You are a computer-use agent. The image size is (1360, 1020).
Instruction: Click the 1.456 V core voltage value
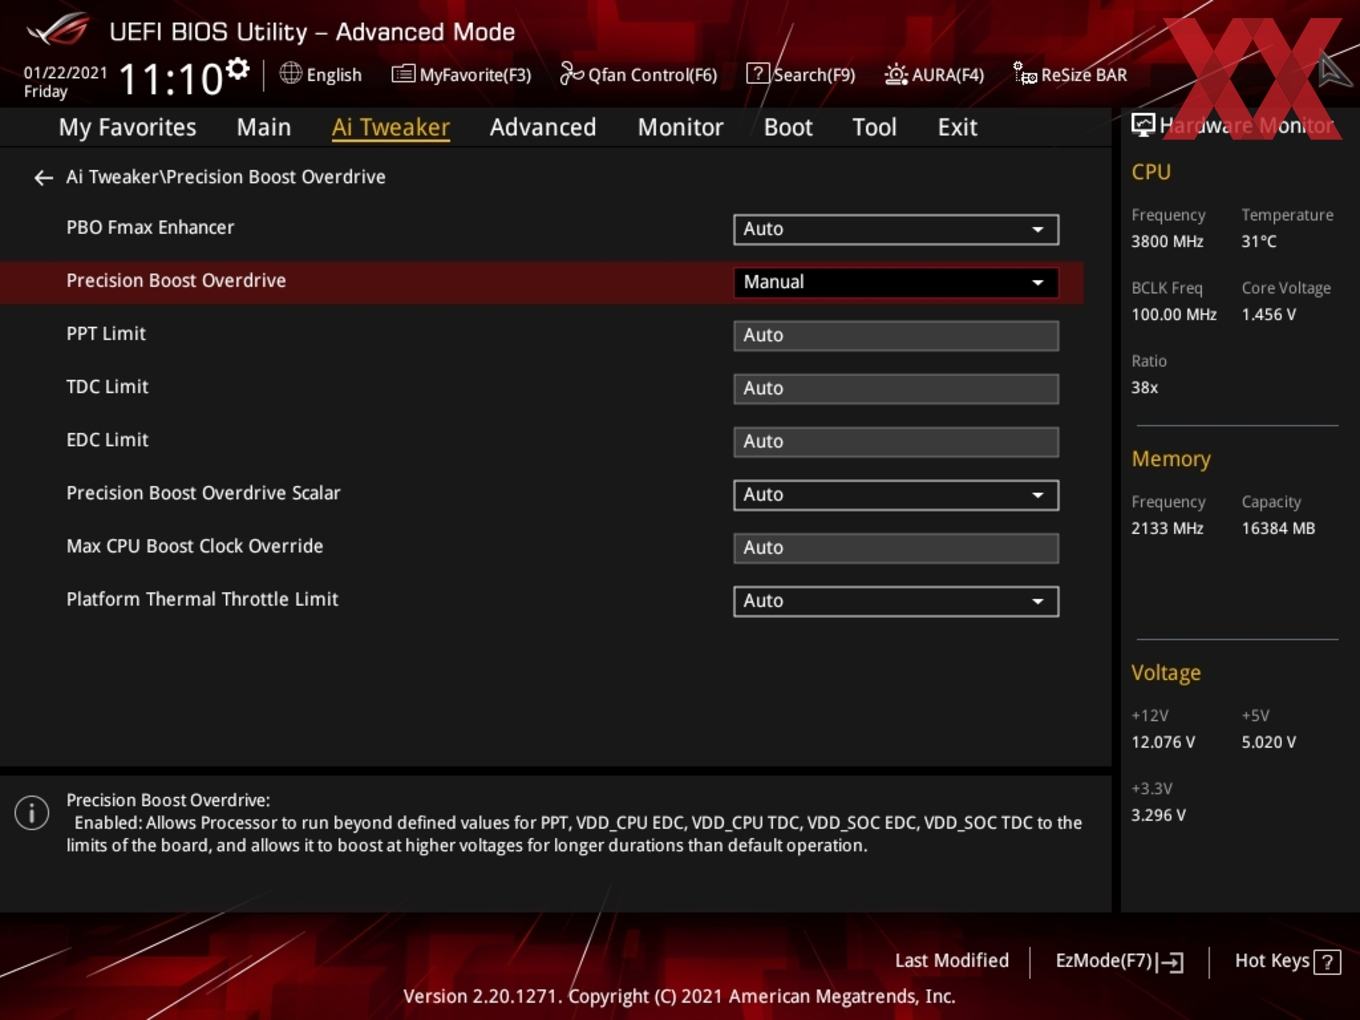1268,315
